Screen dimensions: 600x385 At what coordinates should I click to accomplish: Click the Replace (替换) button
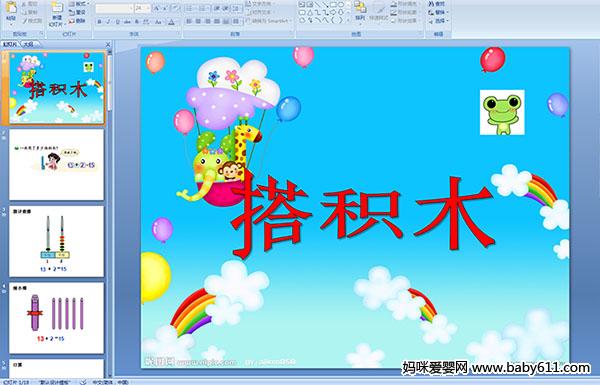tap(436, 13)
